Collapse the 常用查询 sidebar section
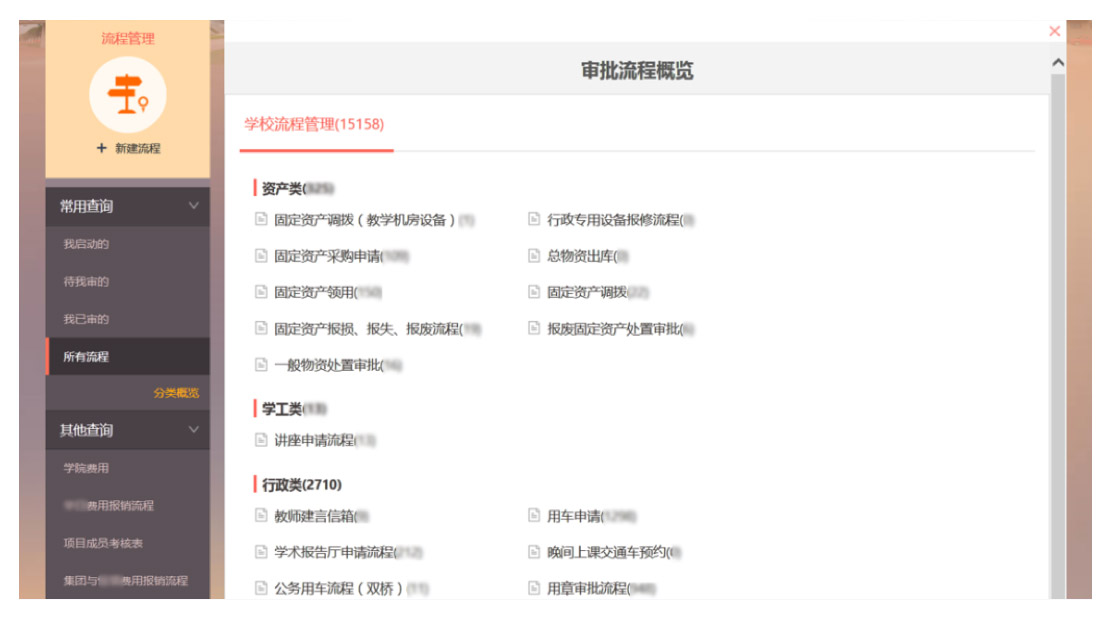1110x620 pixels. pyautogui.click(x=193, y=206)
